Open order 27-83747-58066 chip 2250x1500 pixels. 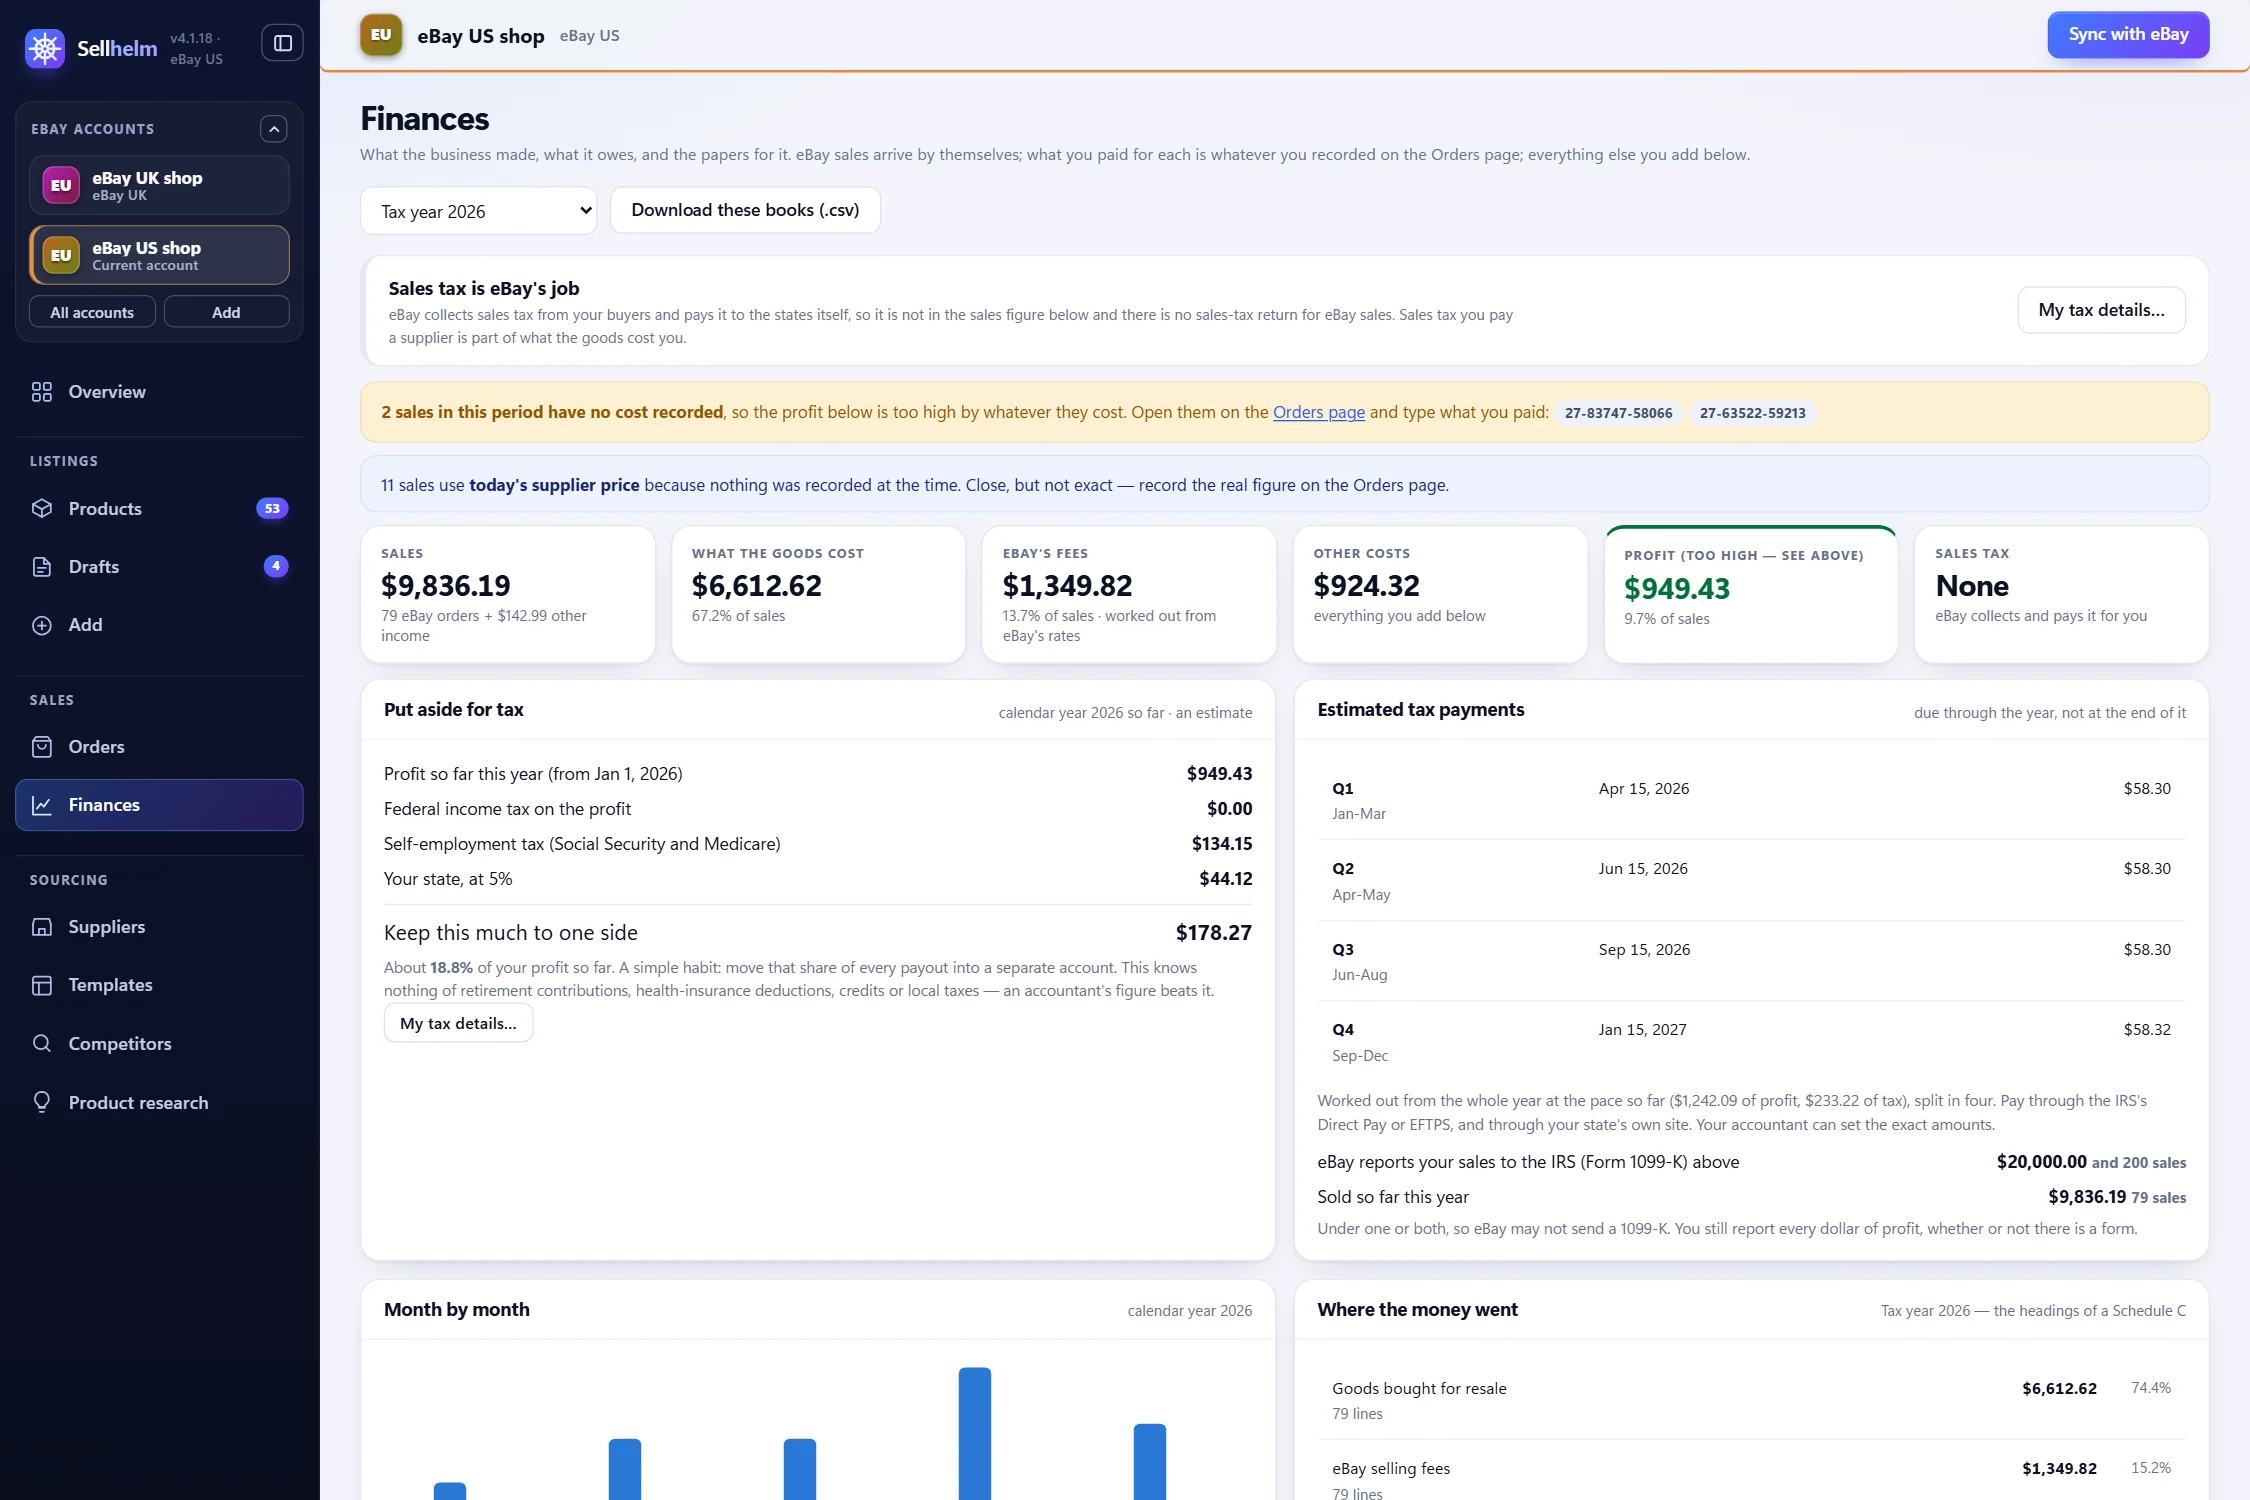coord(1618,413)
